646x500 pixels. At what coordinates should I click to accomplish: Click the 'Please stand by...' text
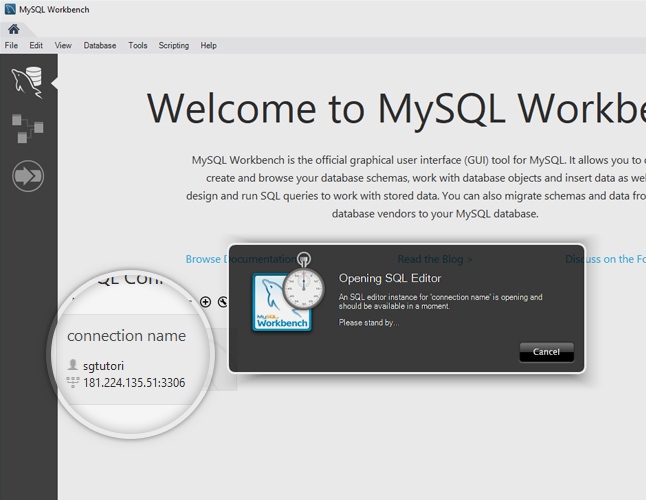(x=369, y=322)
